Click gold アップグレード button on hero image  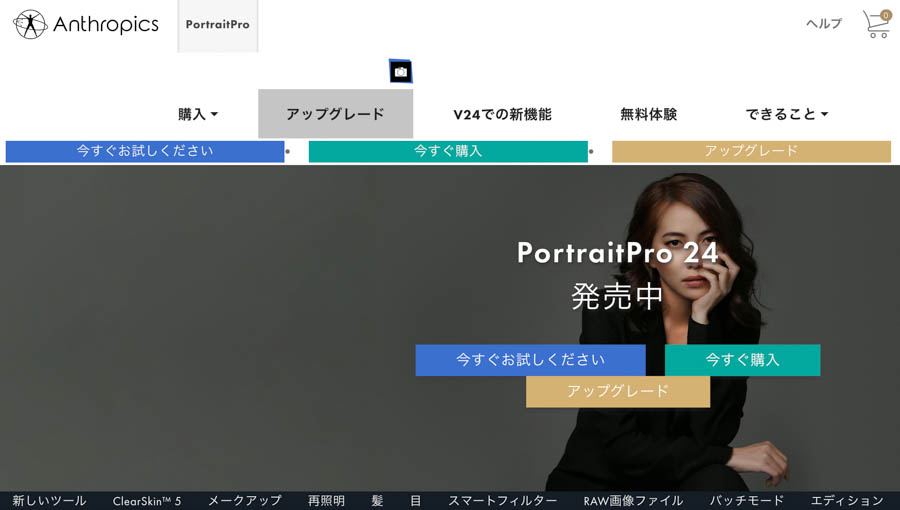[x=618, y=391]
